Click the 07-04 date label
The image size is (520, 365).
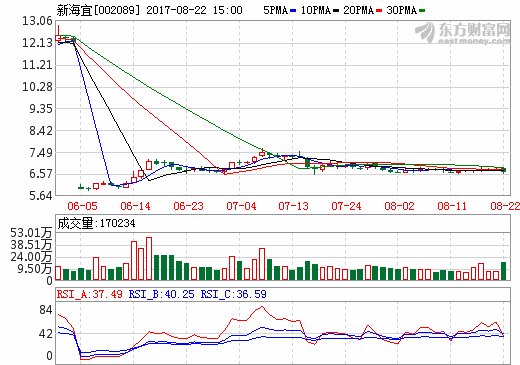[x=241, y=206]
